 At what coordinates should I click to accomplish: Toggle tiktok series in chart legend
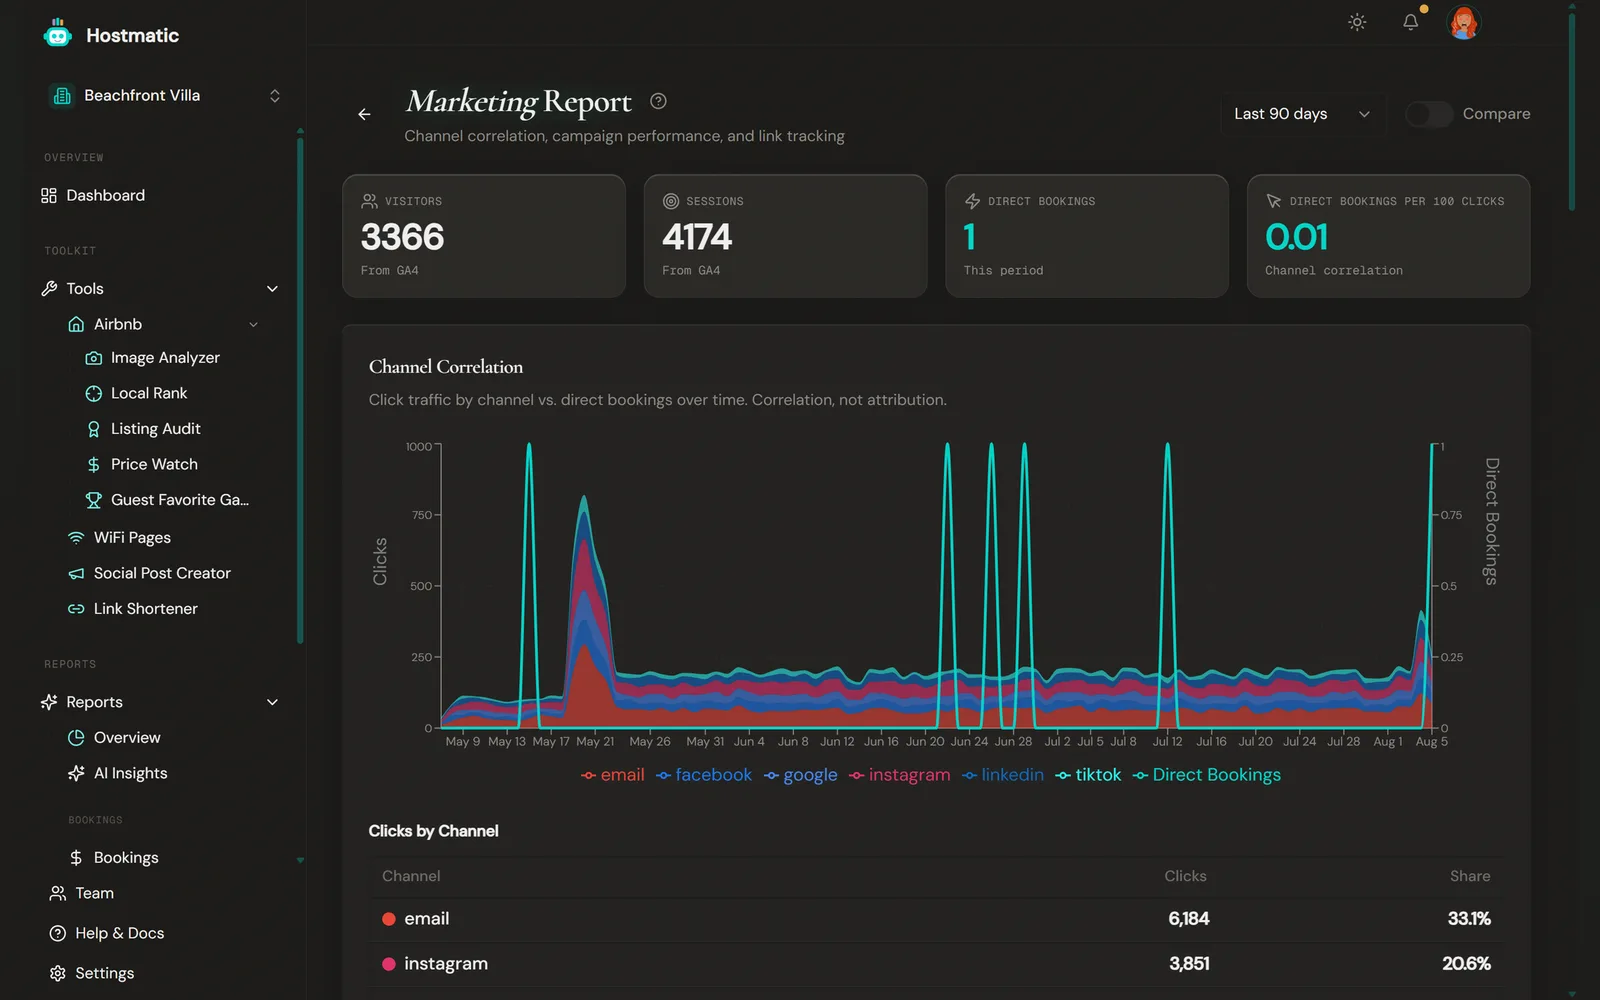pyautogui.click(x=1088, y=775)
